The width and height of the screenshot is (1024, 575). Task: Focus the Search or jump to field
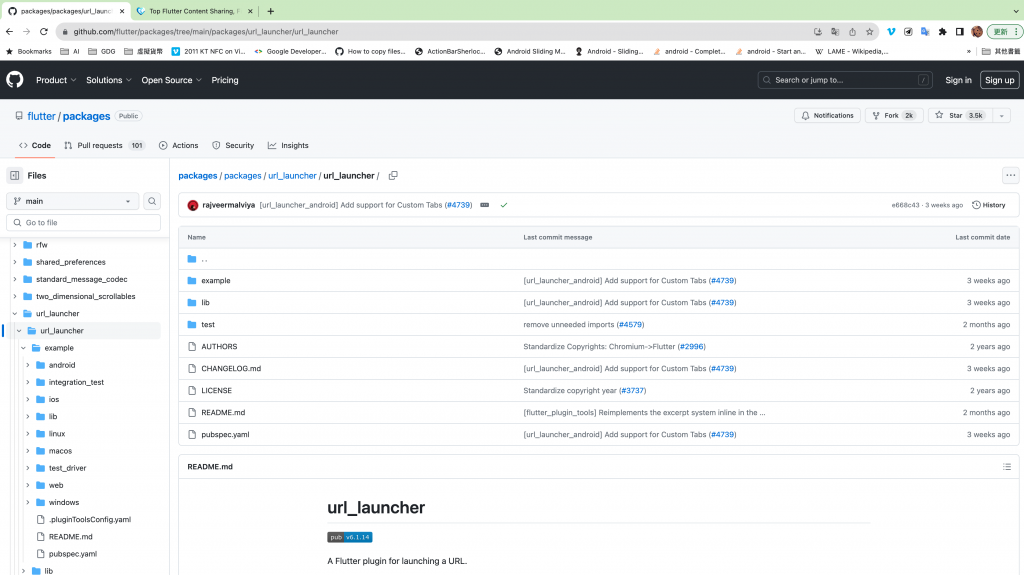[844, 80]
